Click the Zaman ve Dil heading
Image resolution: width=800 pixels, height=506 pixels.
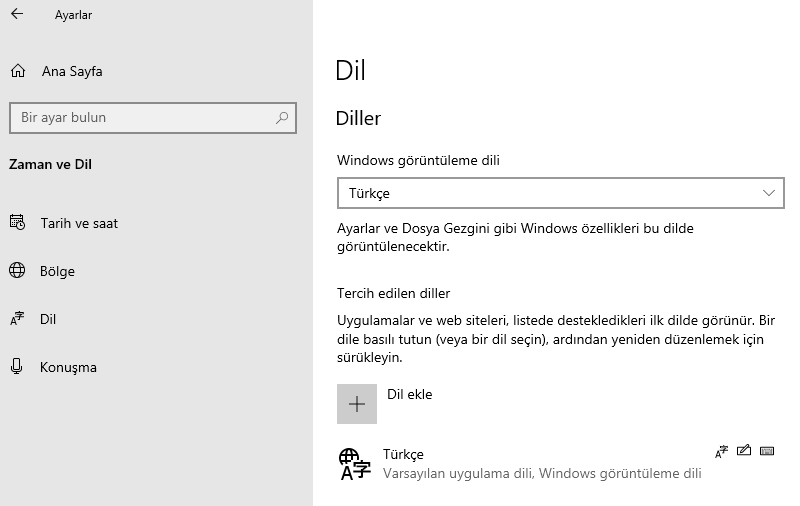tap(51, 164)
